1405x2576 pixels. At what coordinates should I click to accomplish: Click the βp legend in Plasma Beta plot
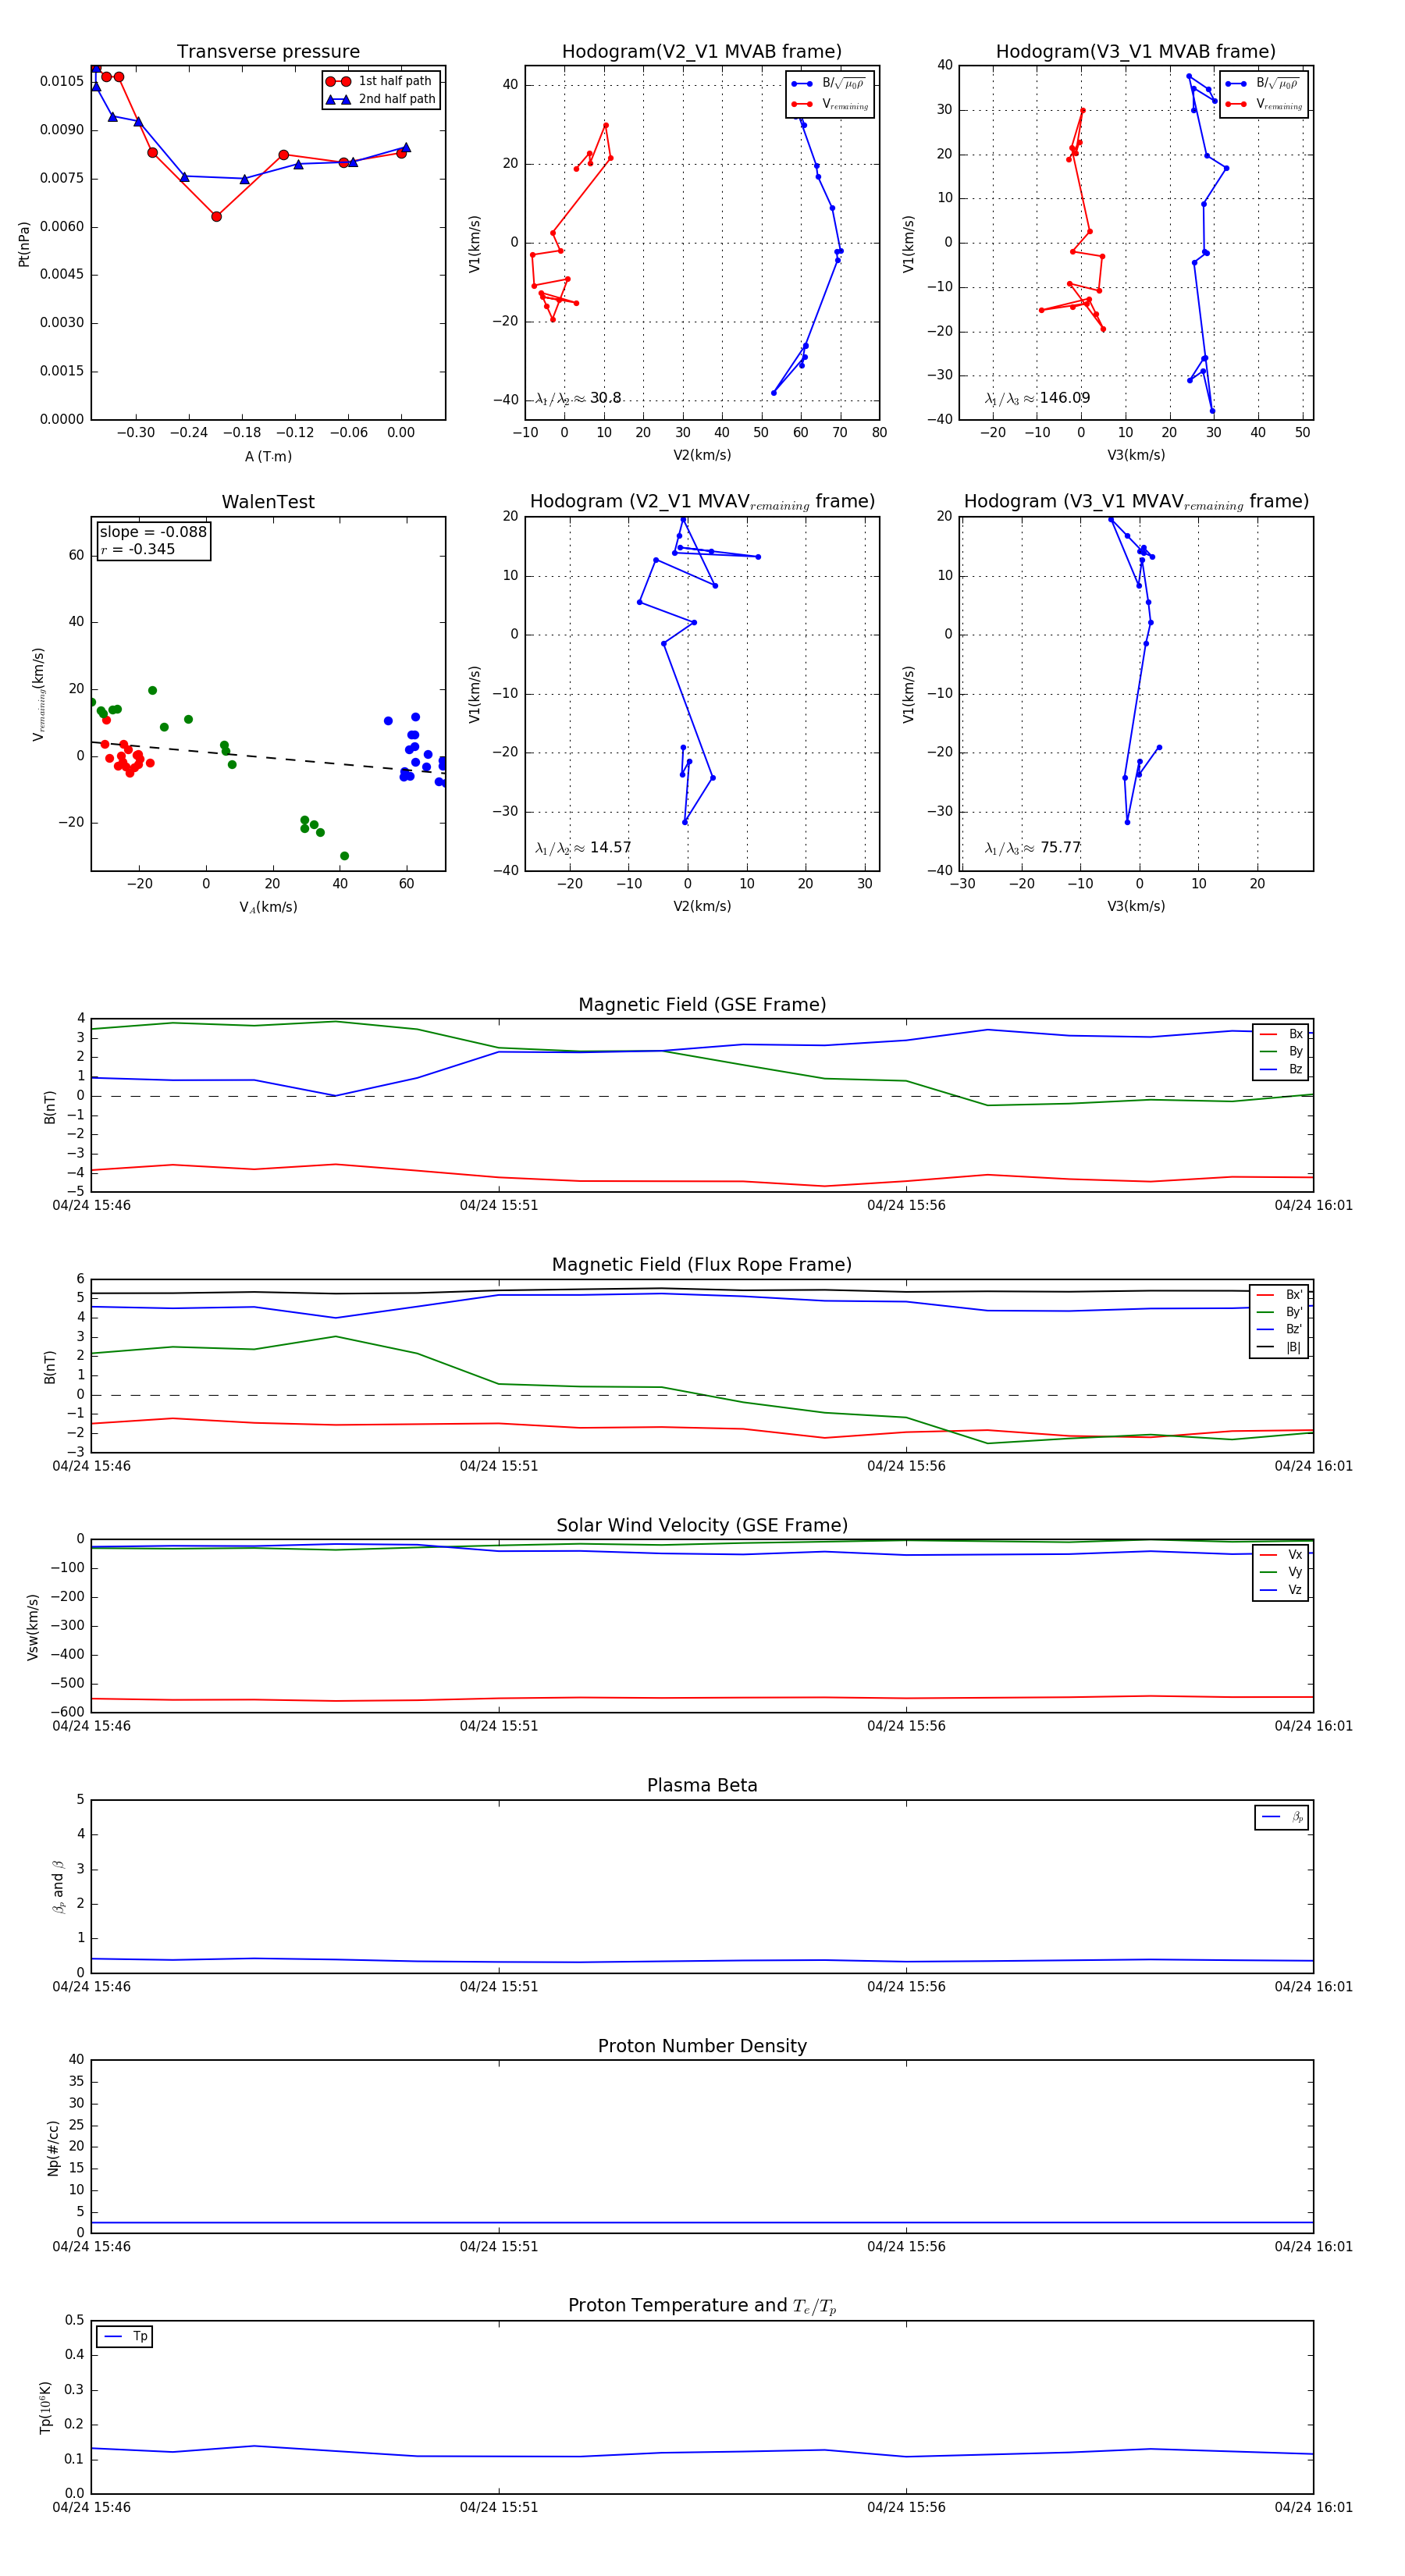pos(1296,1817)
